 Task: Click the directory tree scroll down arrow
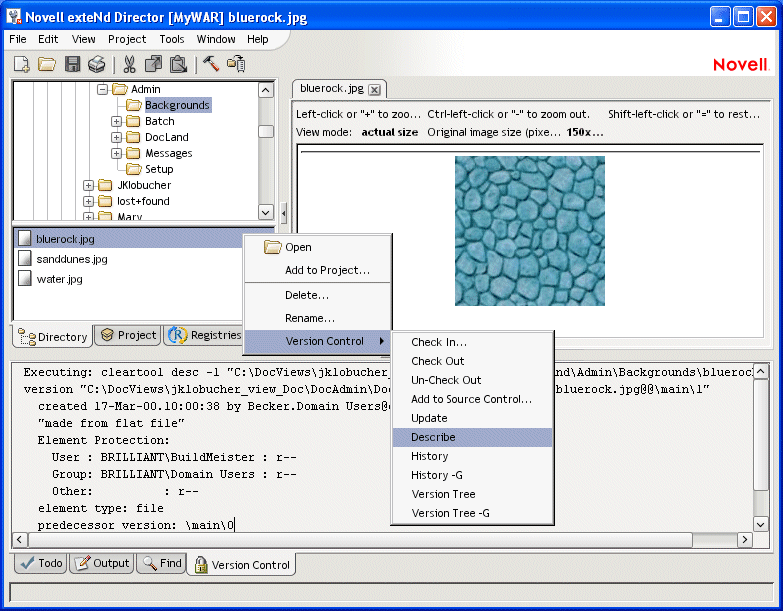tap(265, 212)
